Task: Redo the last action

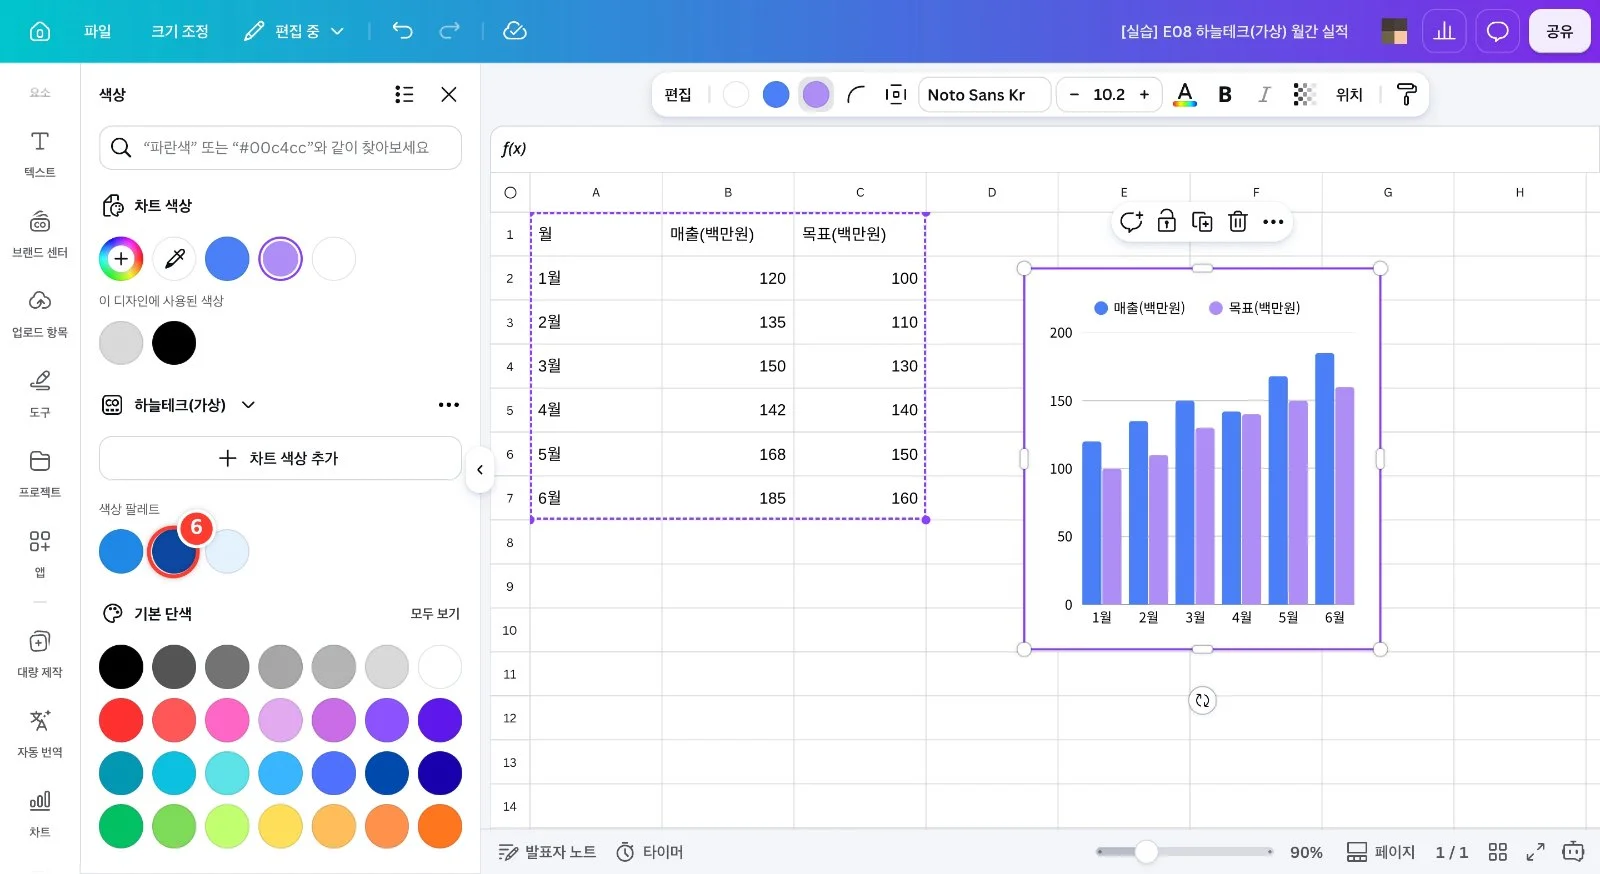Action: tap(450, 31)
